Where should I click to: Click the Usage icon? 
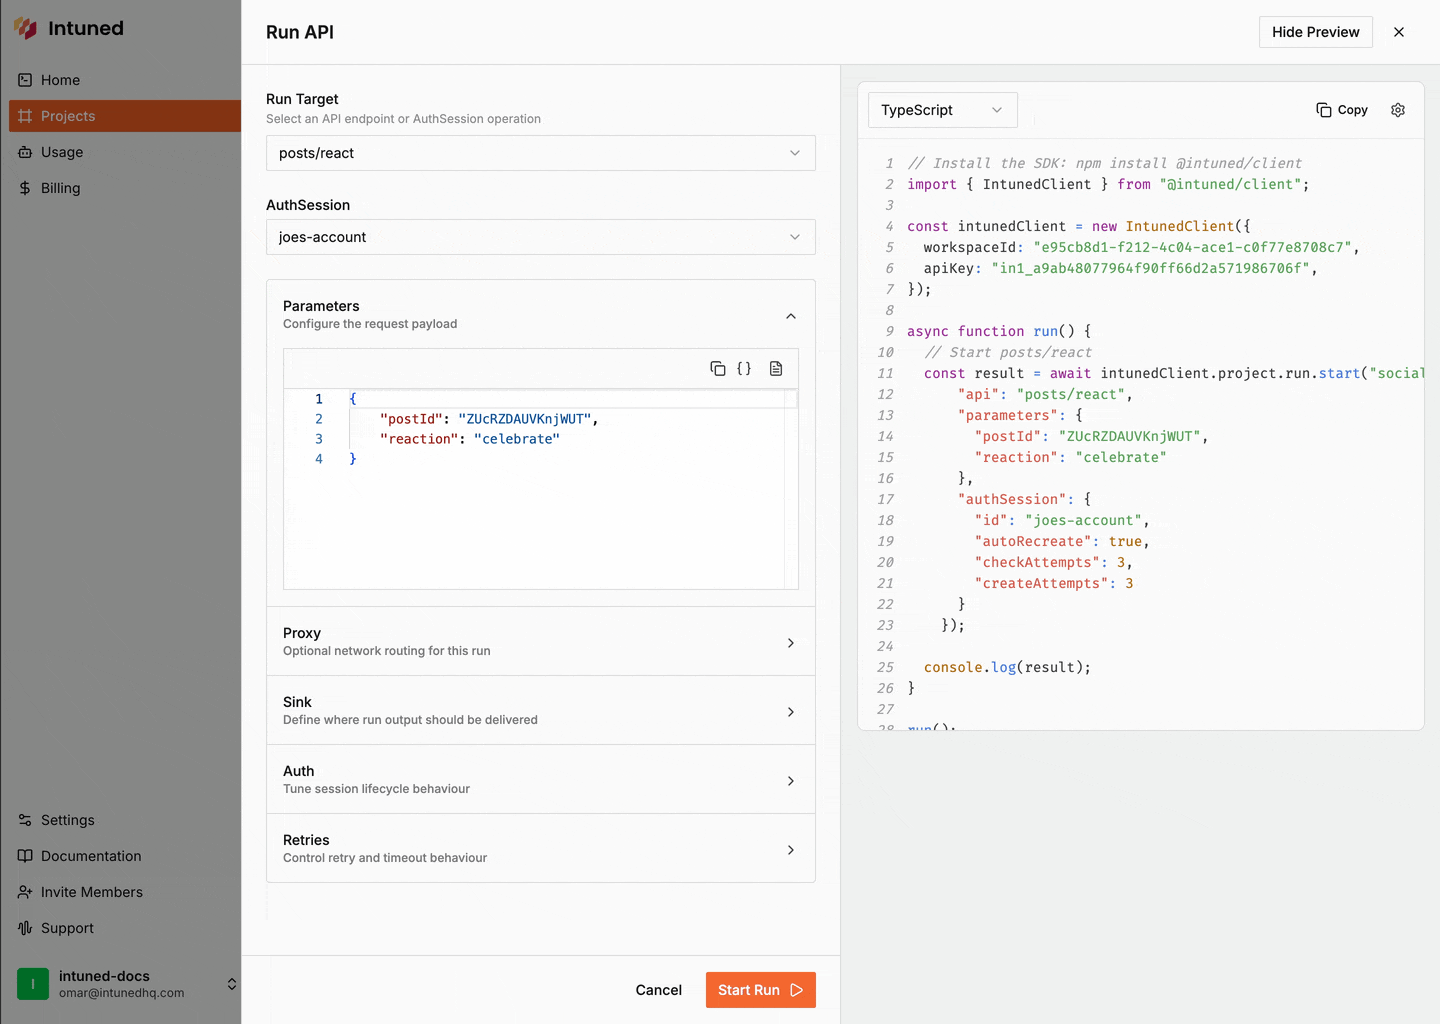coord(25,152)
